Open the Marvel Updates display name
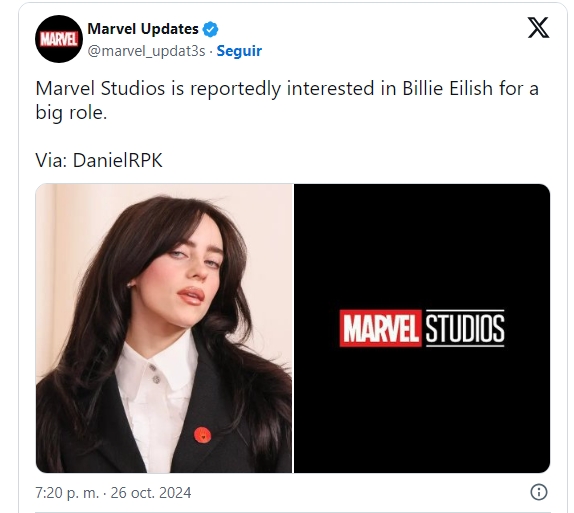The height and width of the screenshot is (513, 574). (x=143, y=29)
